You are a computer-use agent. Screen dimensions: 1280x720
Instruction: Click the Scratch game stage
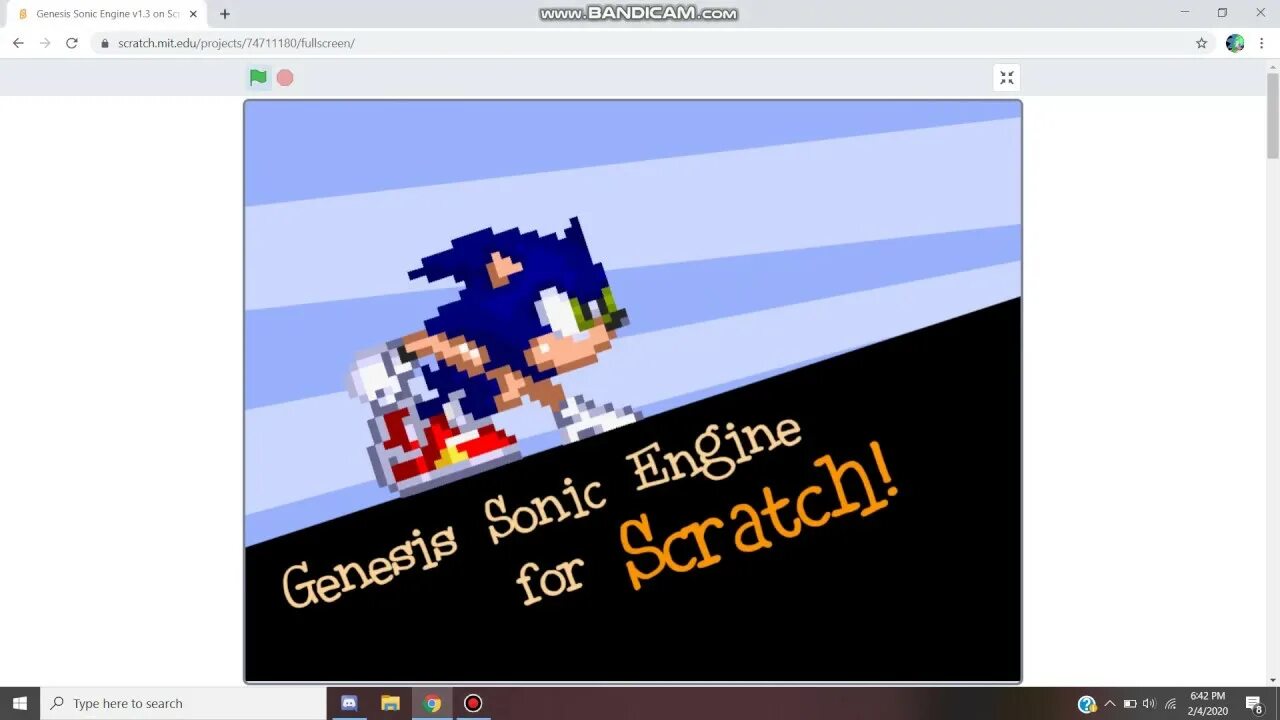click(633, 391)
